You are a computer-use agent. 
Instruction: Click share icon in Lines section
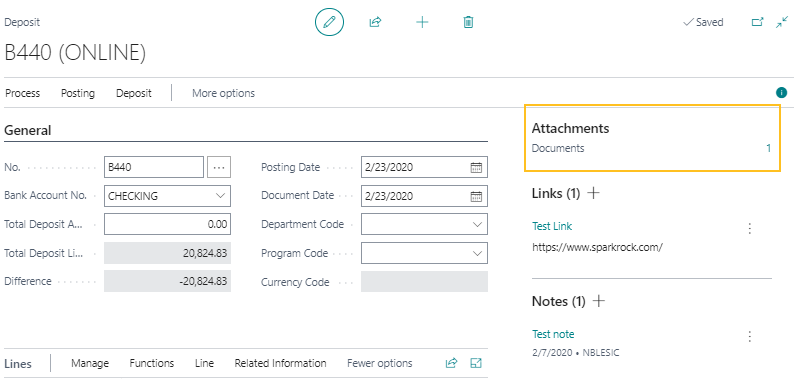point(451,363)
